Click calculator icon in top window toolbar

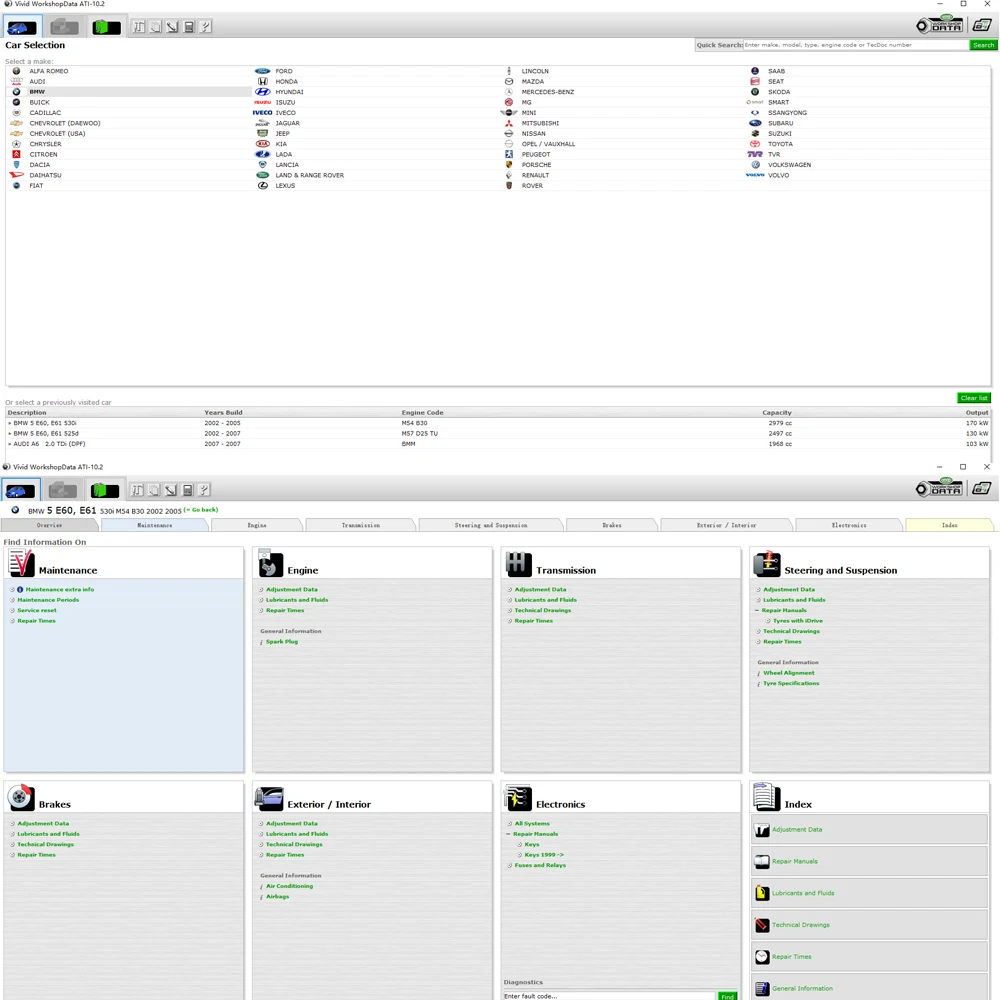[189, 27]
